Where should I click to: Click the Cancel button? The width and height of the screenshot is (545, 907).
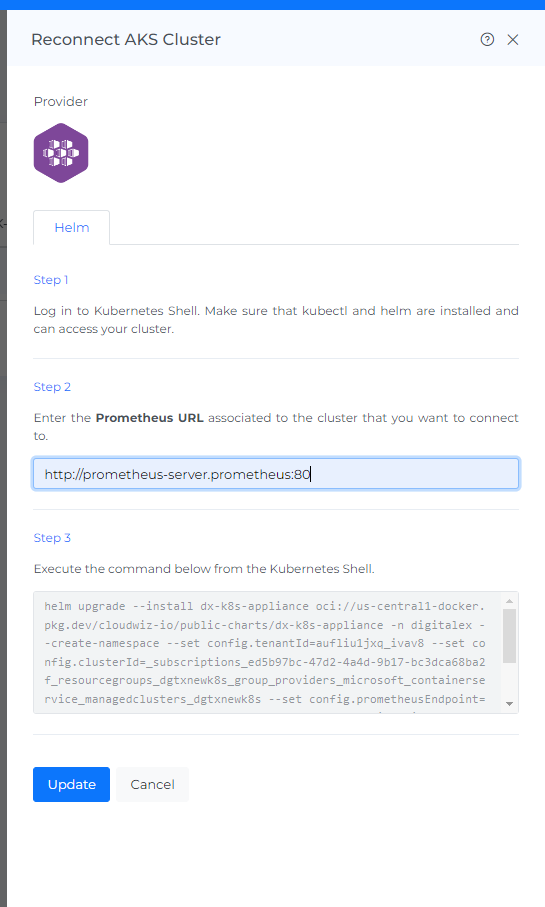(x=152, y=784)
